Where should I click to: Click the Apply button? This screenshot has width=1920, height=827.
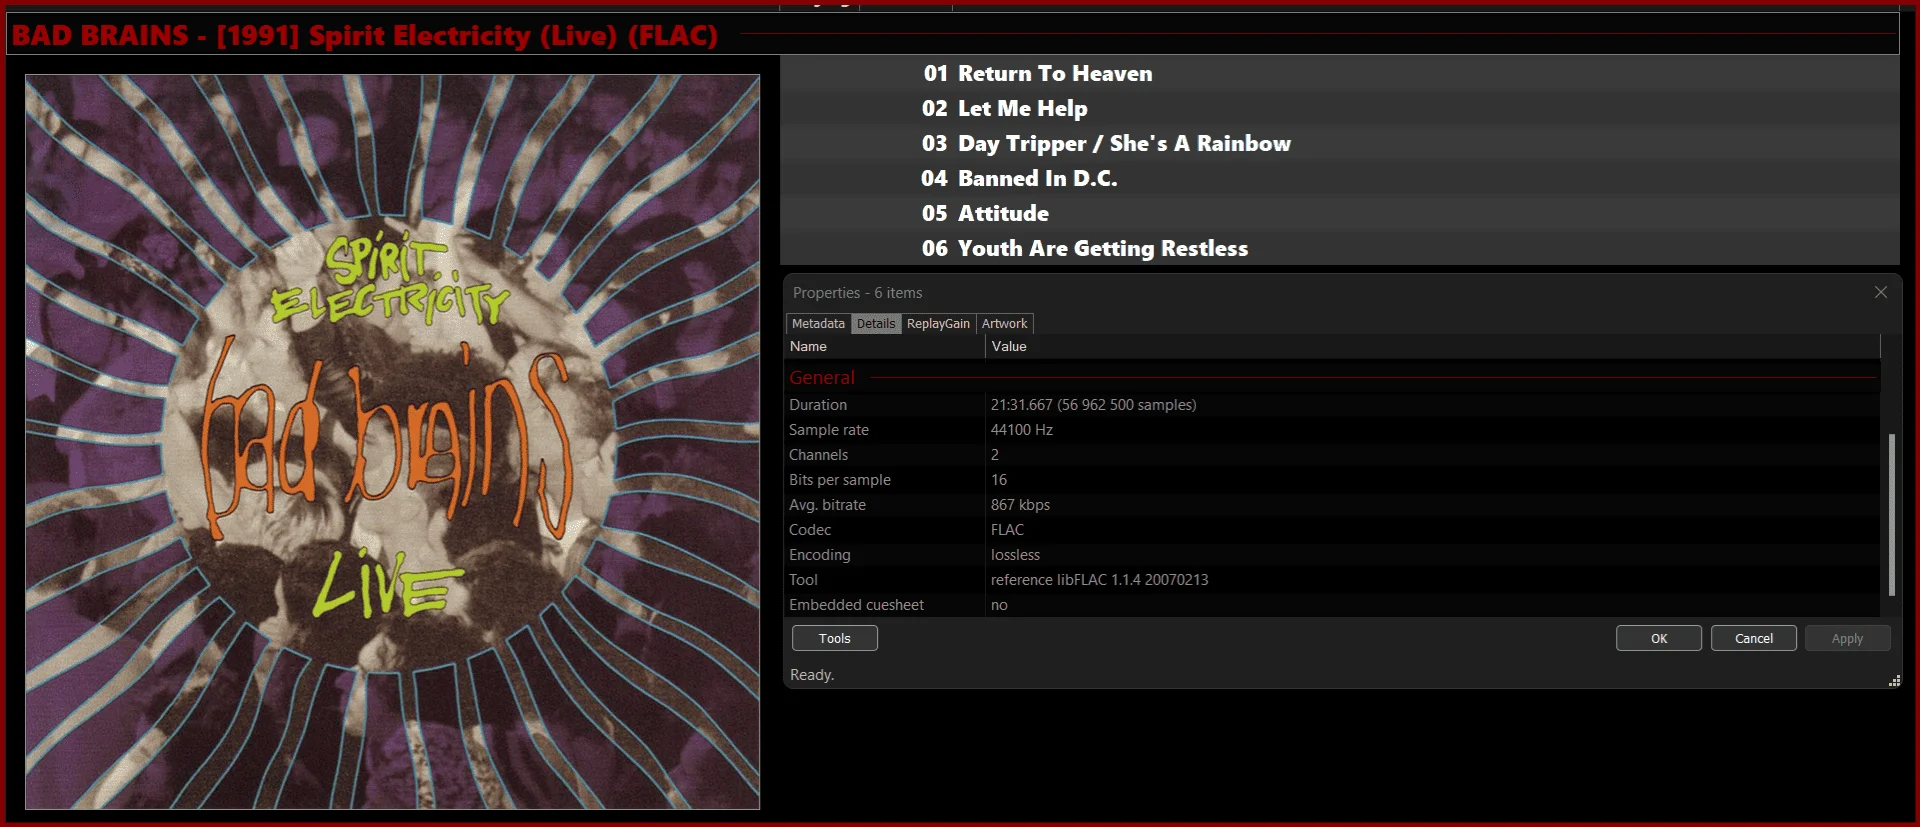point(1847,638)
